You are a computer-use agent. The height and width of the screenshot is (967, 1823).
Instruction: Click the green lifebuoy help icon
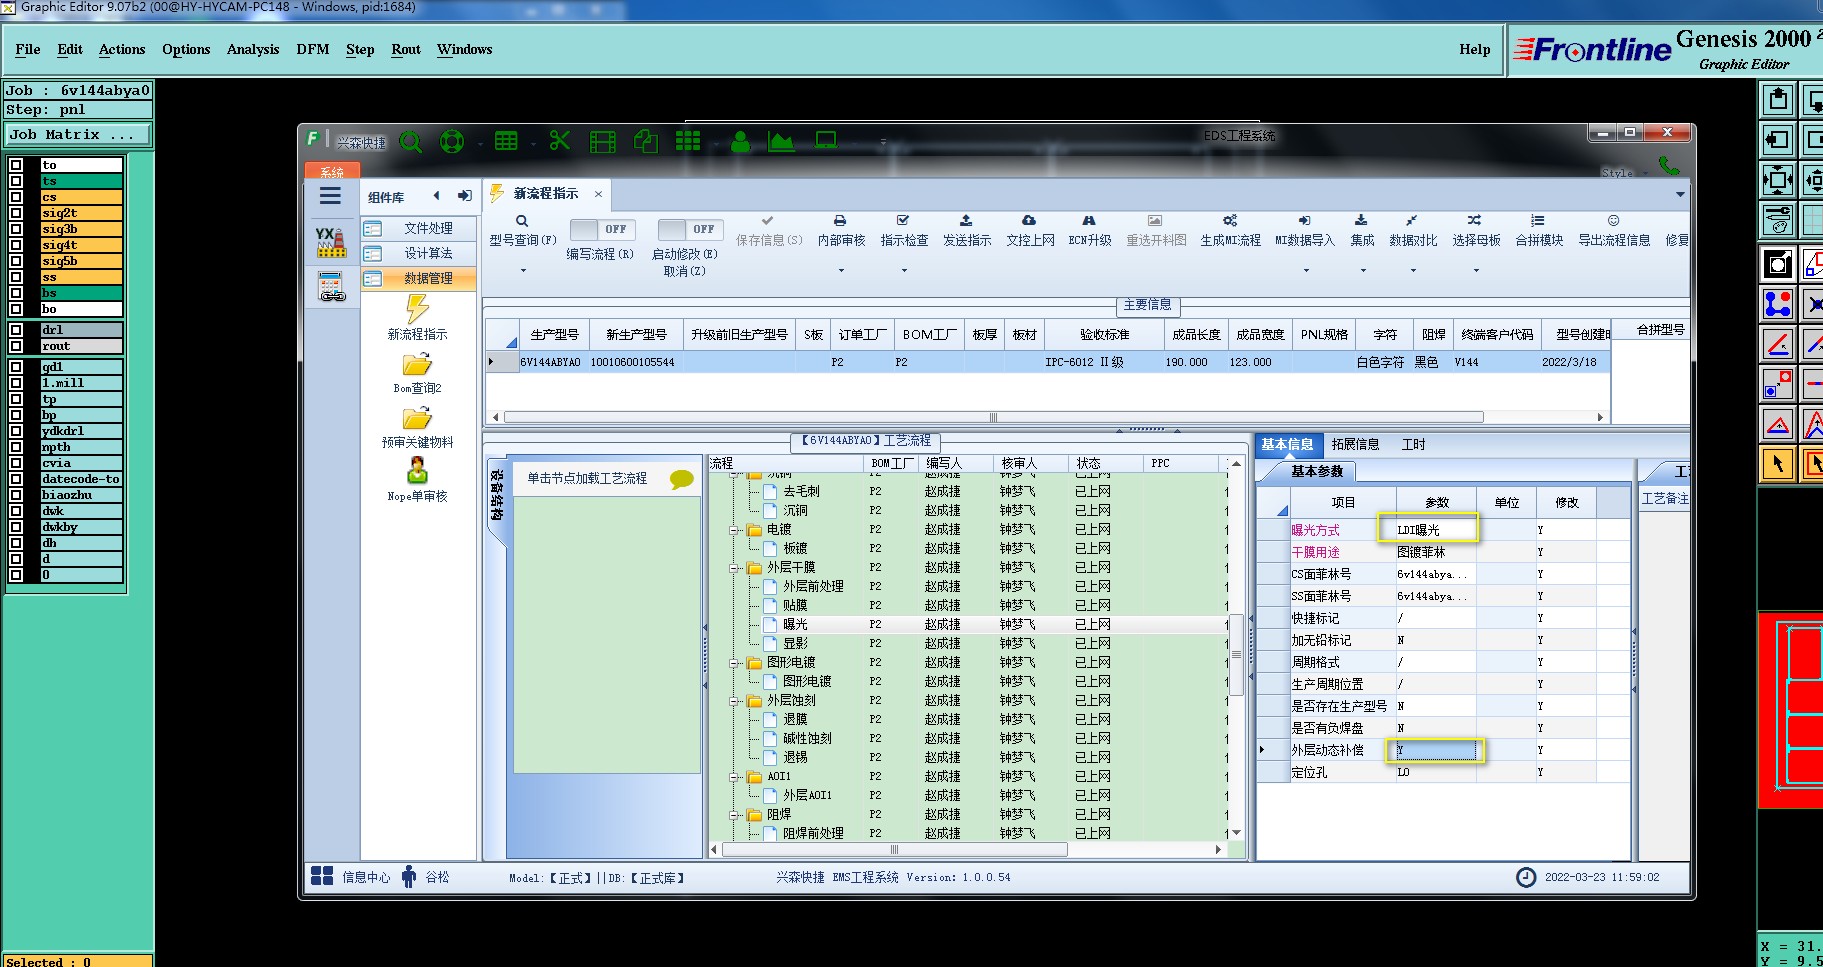(452, 142)
